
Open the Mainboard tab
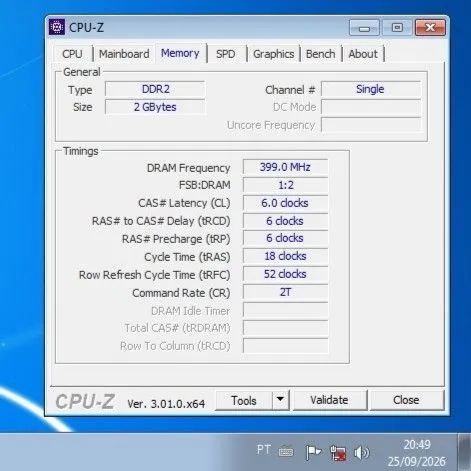(x=124, y=54)
